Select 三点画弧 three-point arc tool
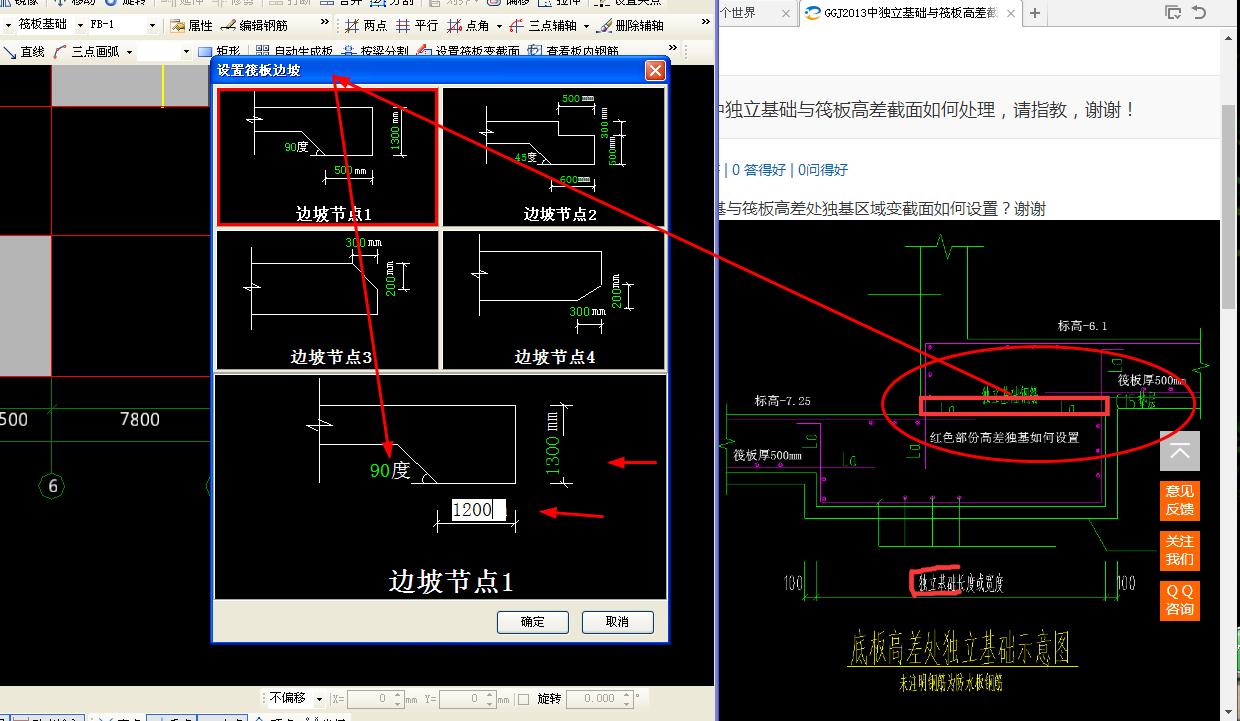The height and width of the screenshot is (721, 1240). click(x=88, y=51)
